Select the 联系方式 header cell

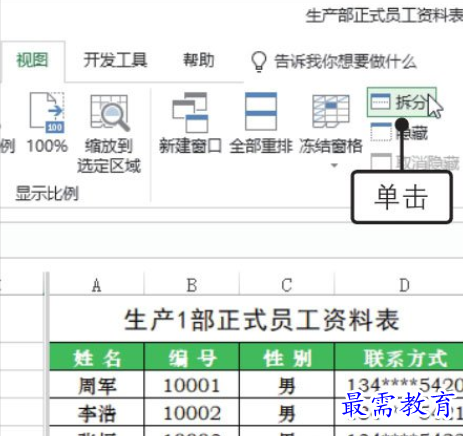click(399, 357)
